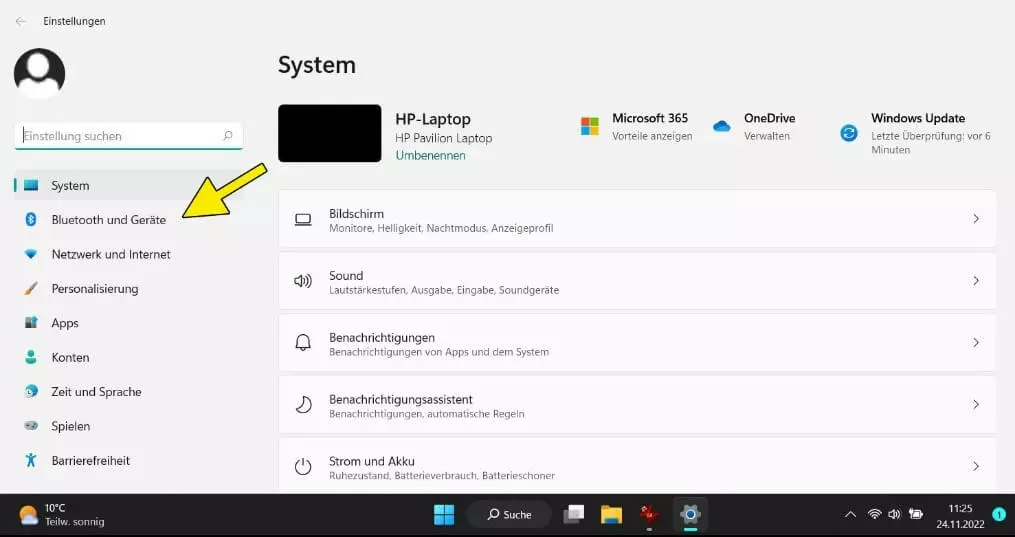The height and width of the screenshot is (537, 1015).
Task: Click the Konten person icon
Action: tap(30, 357)
